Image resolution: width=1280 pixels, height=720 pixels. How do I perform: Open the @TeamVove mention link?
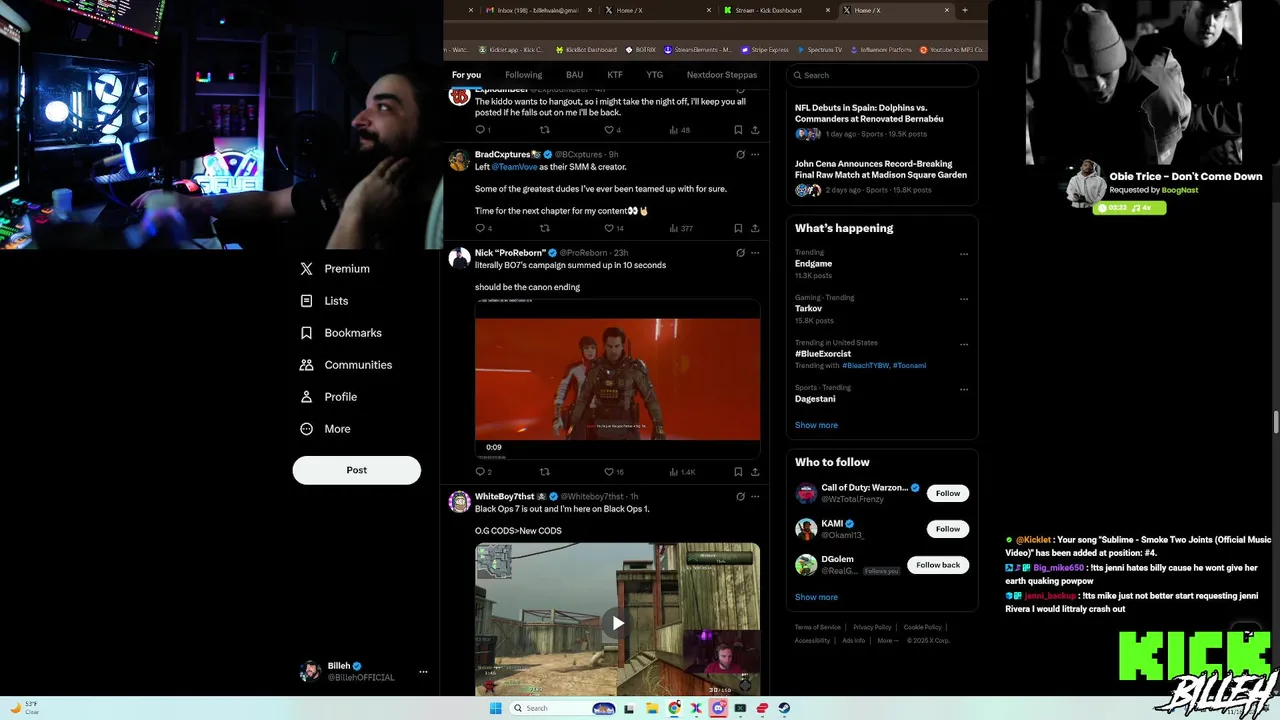click(514, 167)
